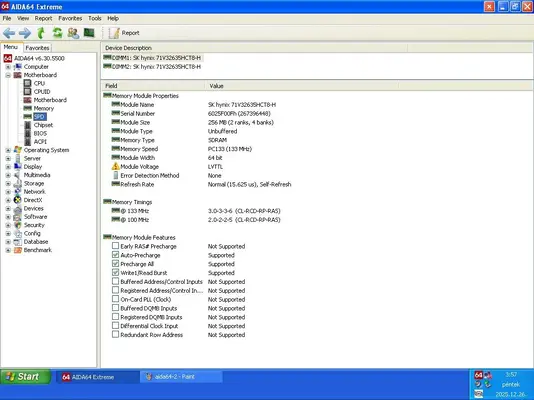Toggle Precharge All checkbox
Viewport: 534px width, 400px height.
(115, 263)
